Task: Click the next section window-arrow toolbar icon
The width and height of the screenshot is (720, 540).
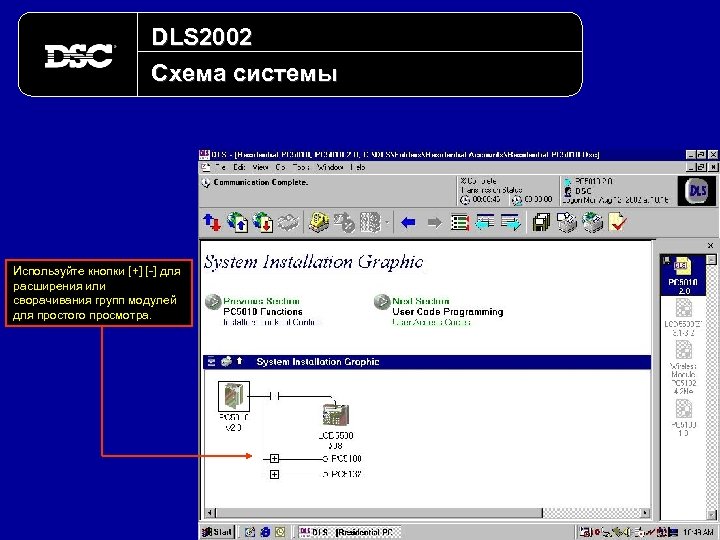Action: (x=511, y=222)
